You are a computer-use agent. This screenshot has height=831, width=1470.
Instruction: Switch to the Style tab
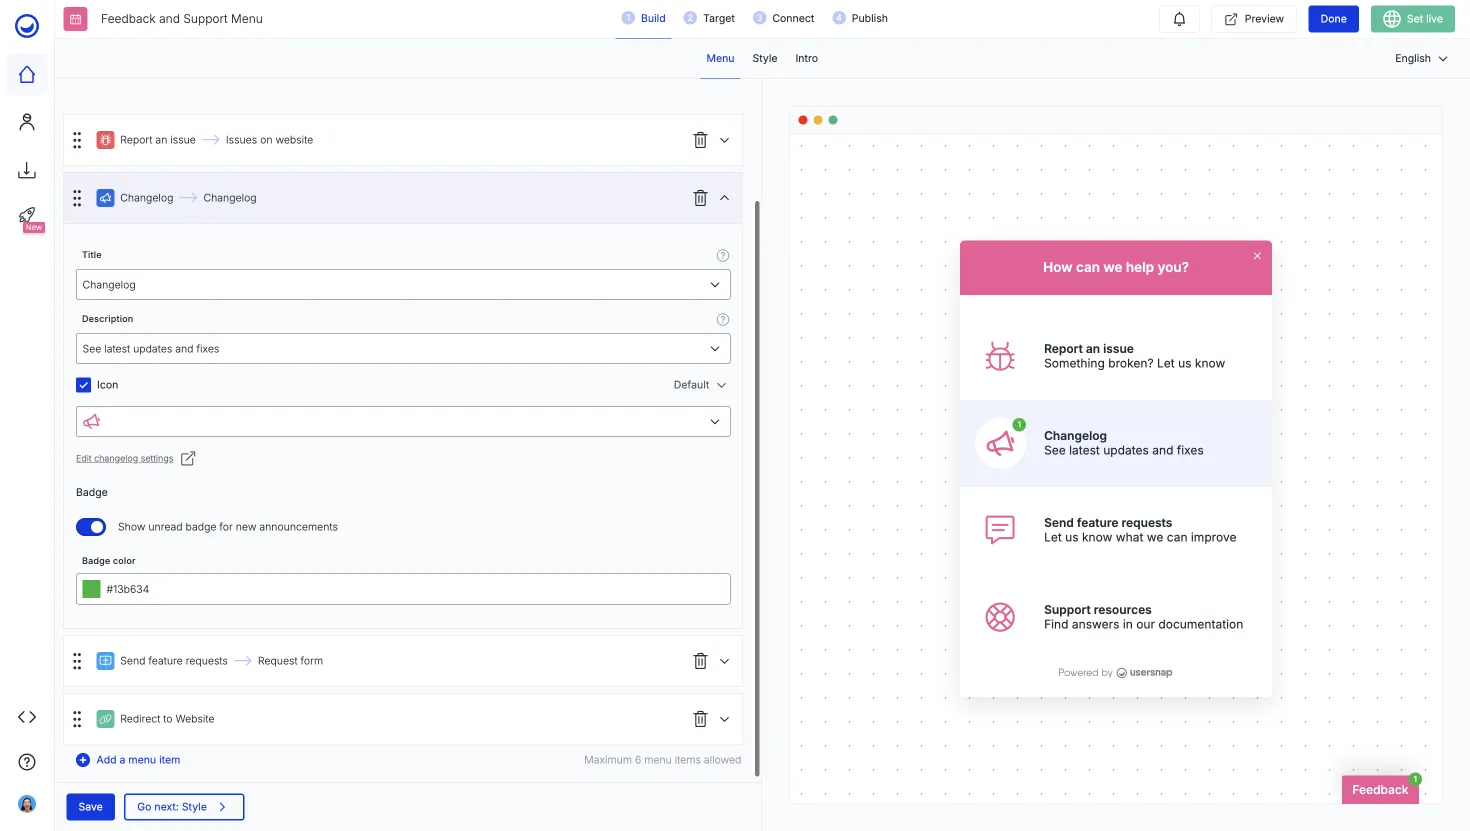pos(764,58)
